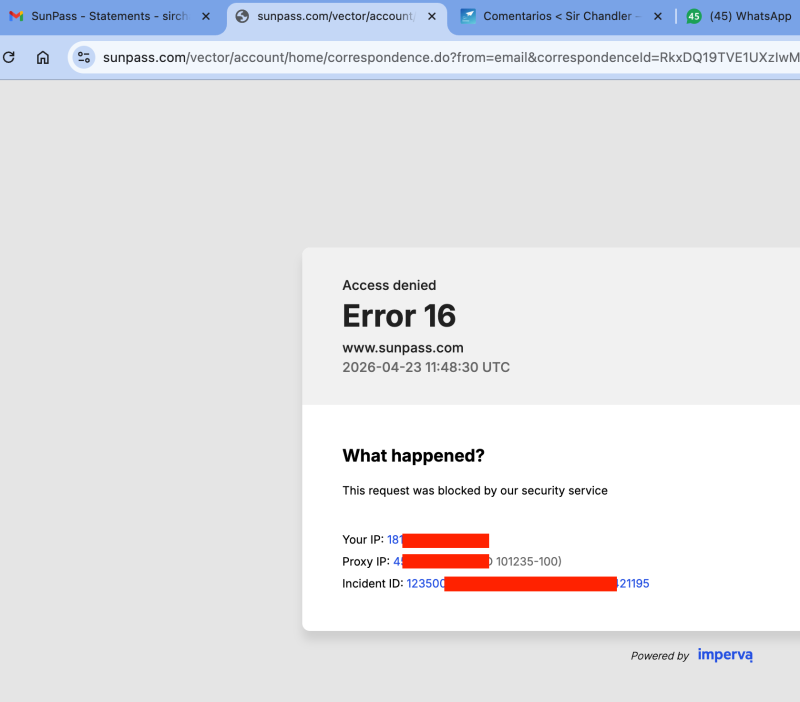The height and width of the screenshot is (702, 800).
Task: Click the Your IP address link
Action: pos(394,540)
